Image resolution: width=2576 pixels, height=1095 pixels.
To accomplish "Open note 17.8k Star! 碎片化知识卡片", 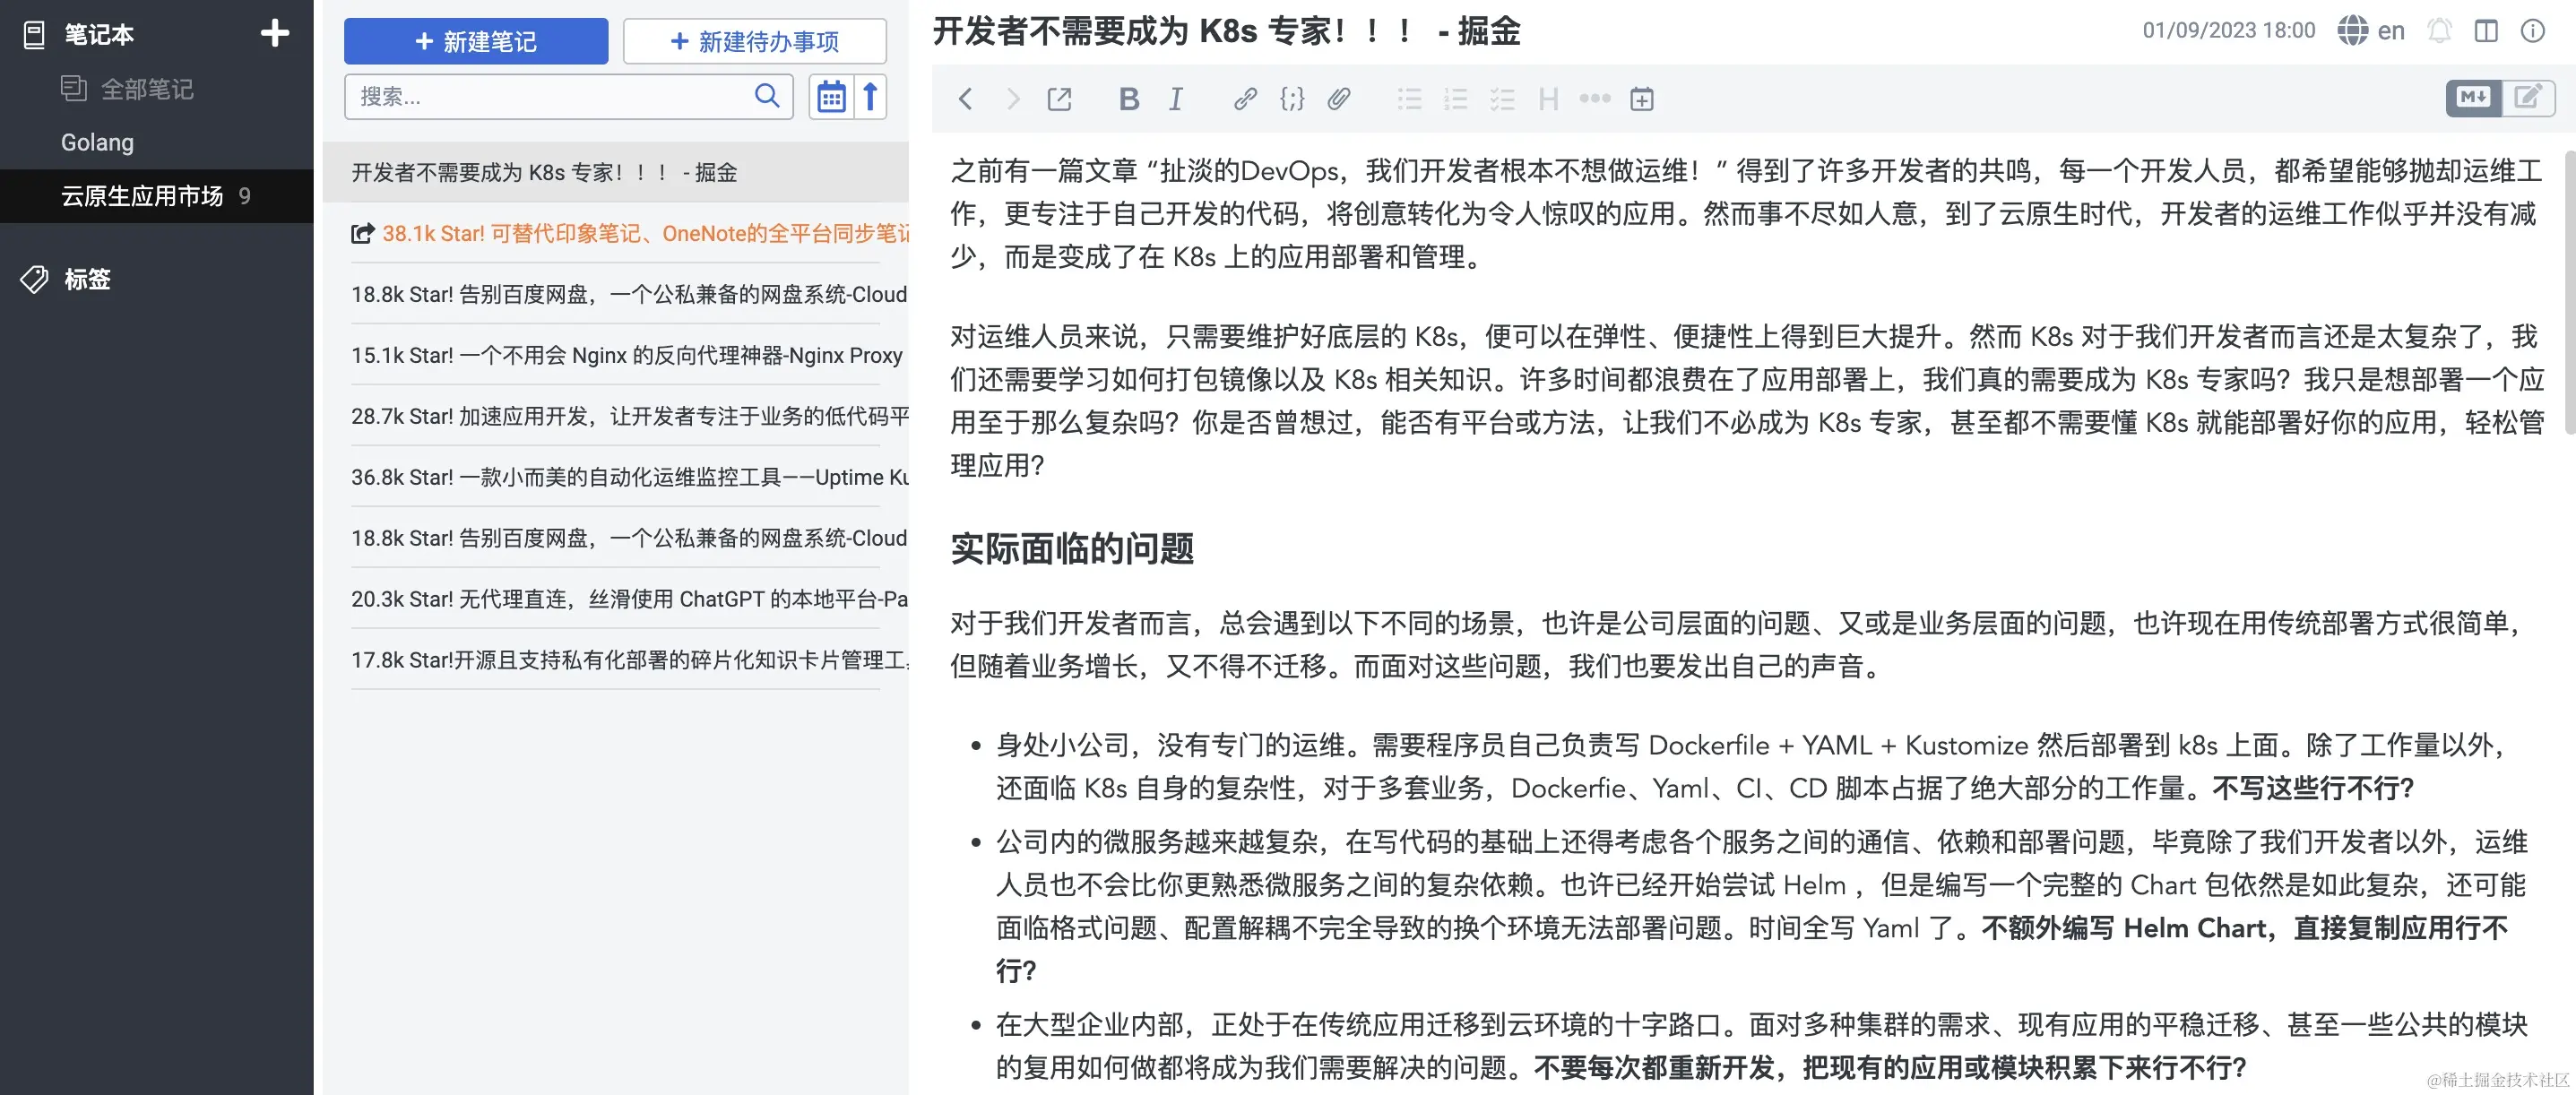I will (615, 660).
